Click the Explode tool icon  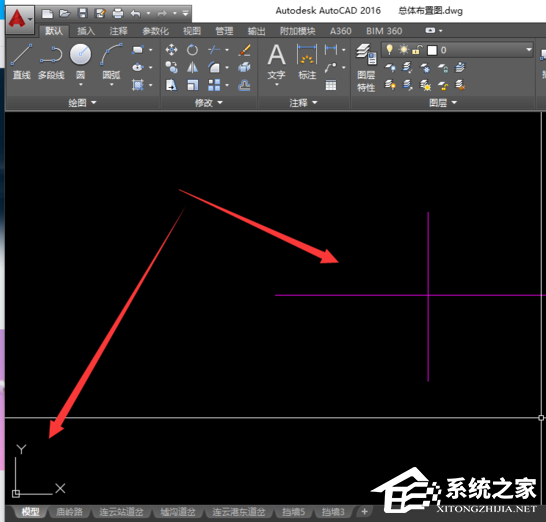(245, 67)
